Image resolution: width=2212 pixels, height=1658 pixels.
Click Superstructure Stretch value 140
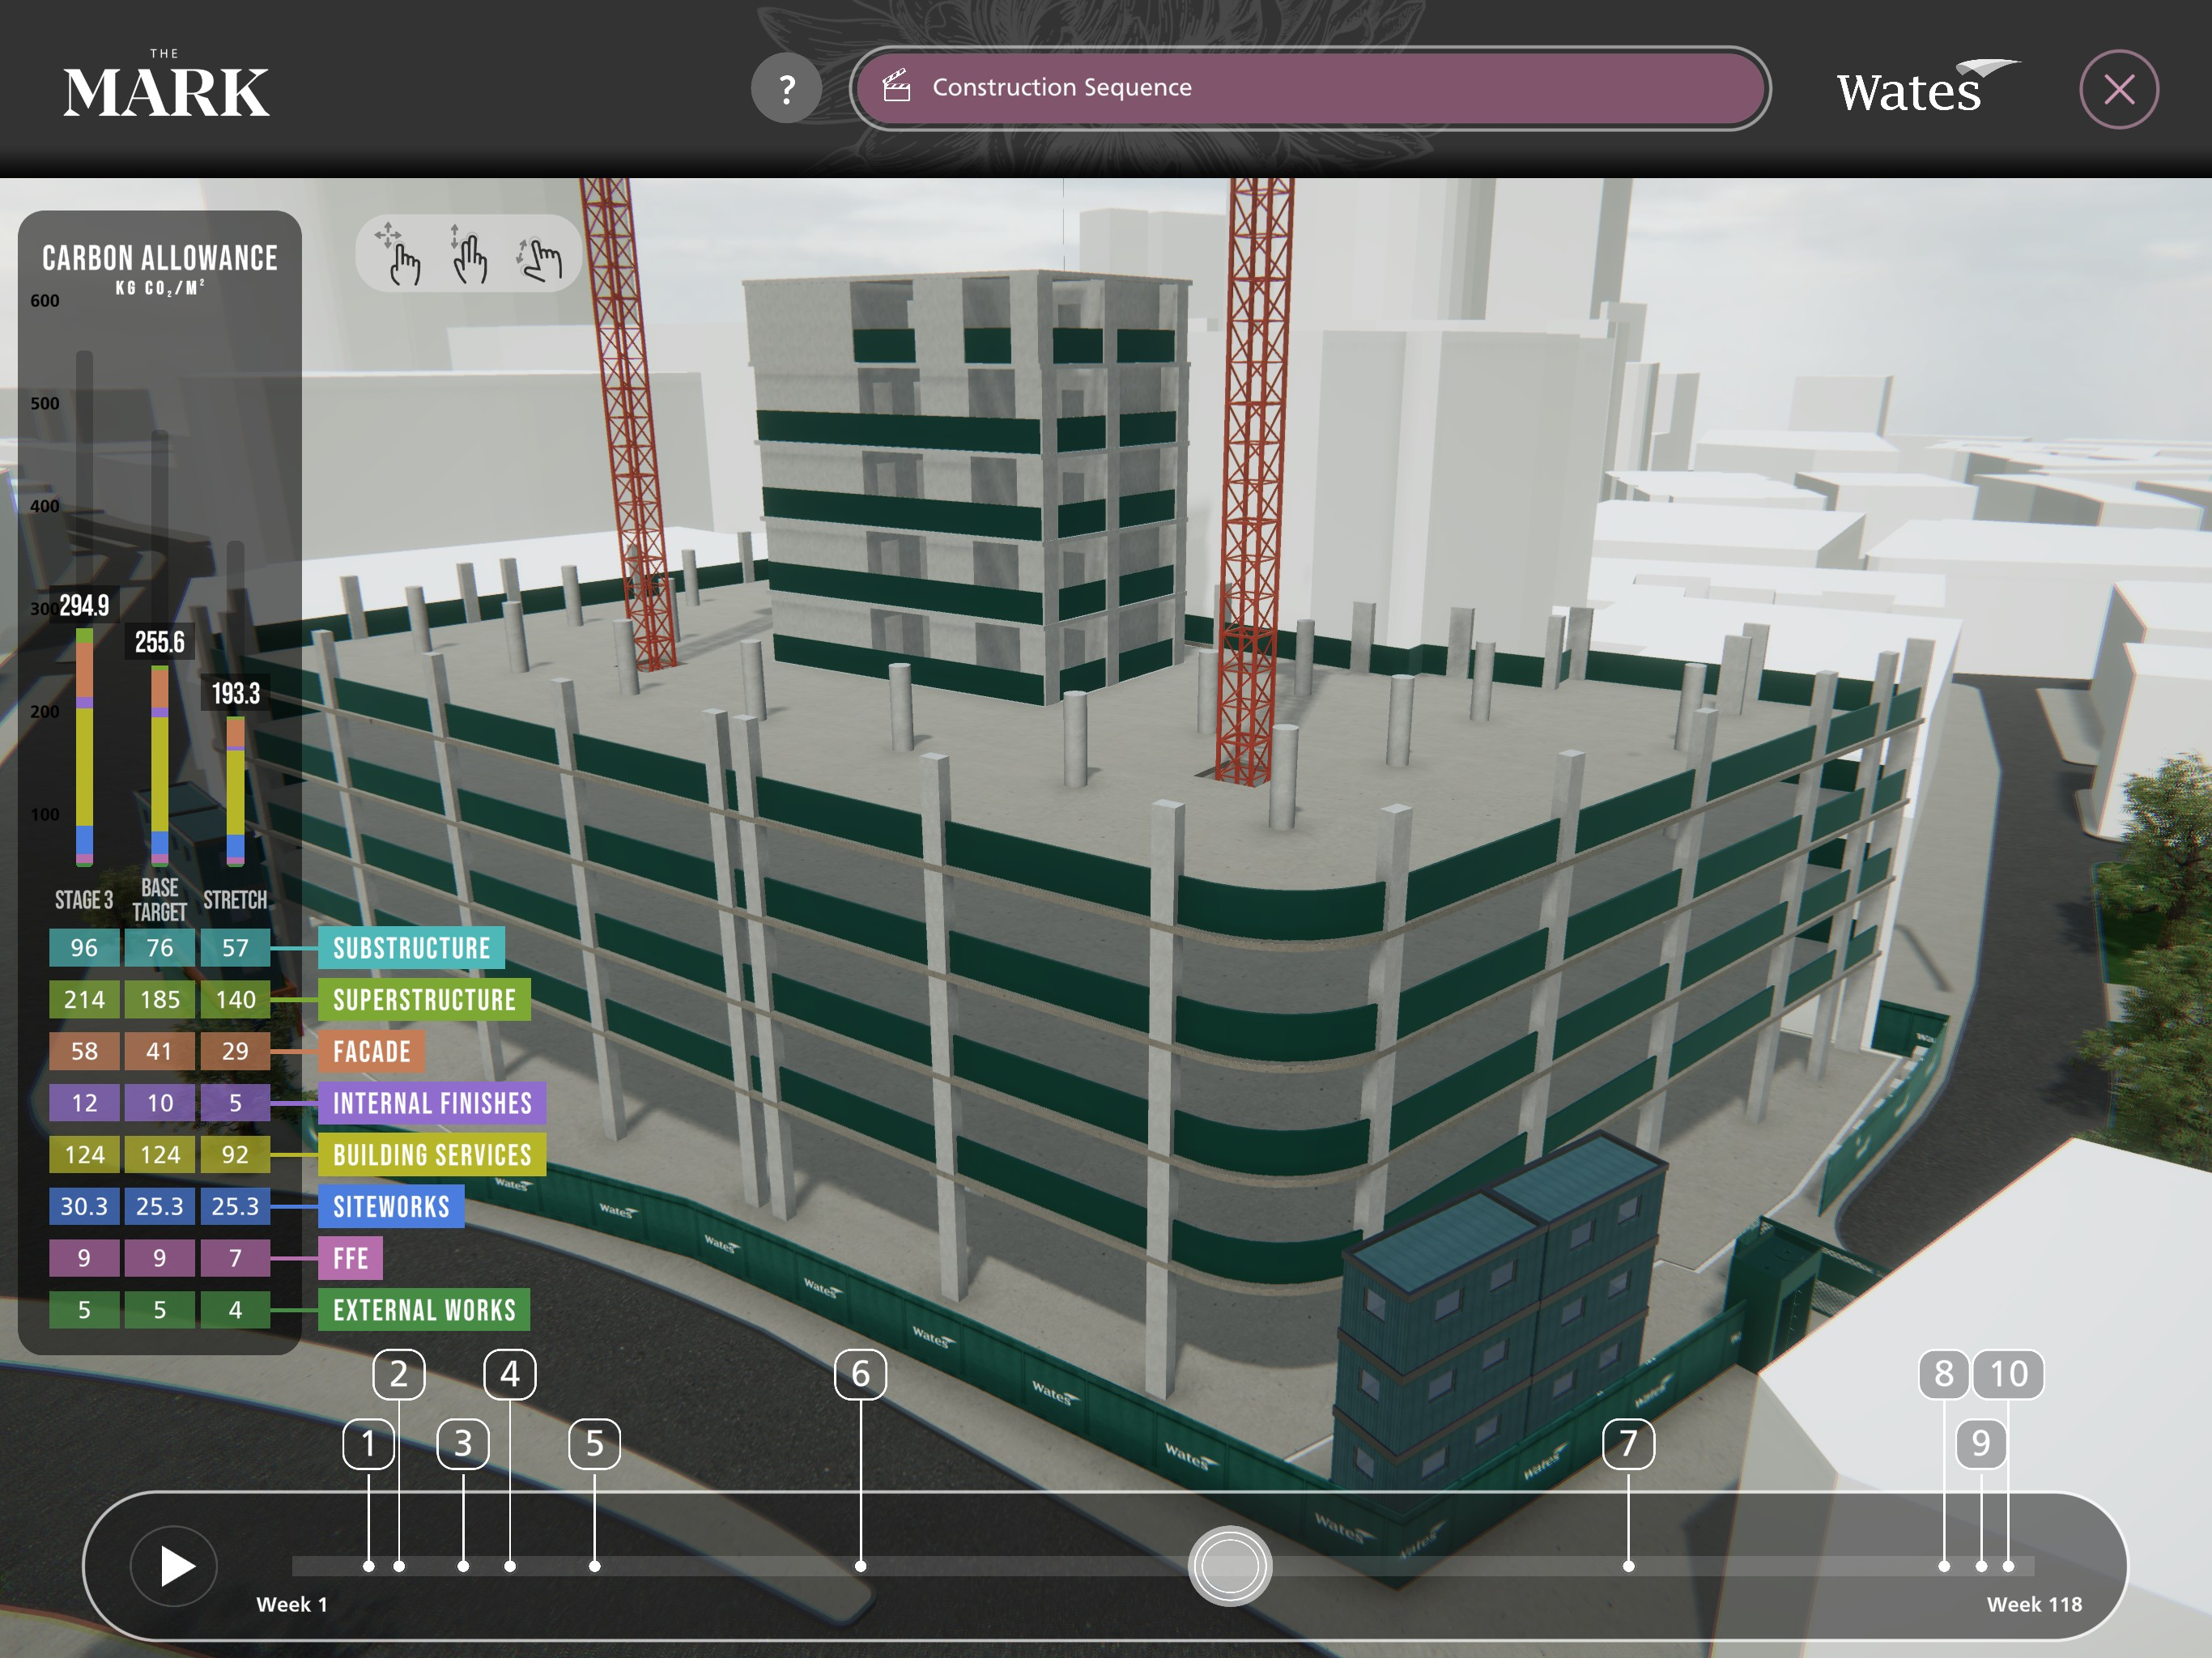pos(235,999)
